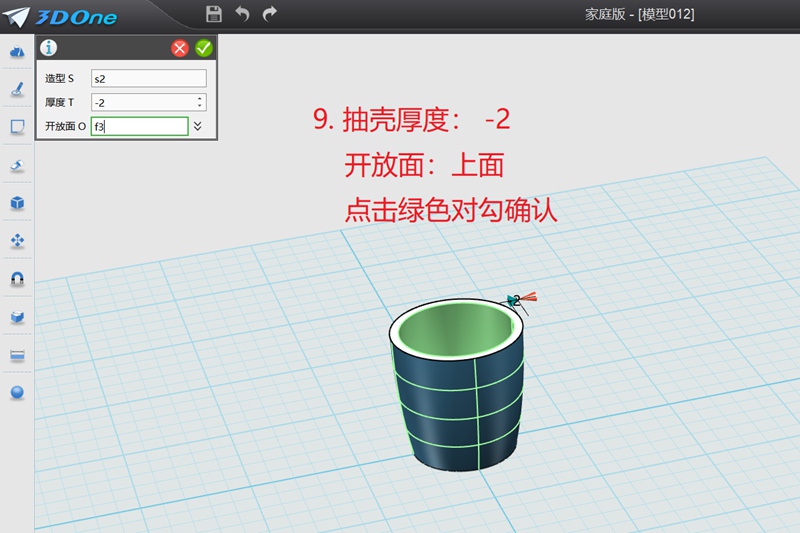
Task: Open the feature modeling tool icon
Action: click(17, 165)
